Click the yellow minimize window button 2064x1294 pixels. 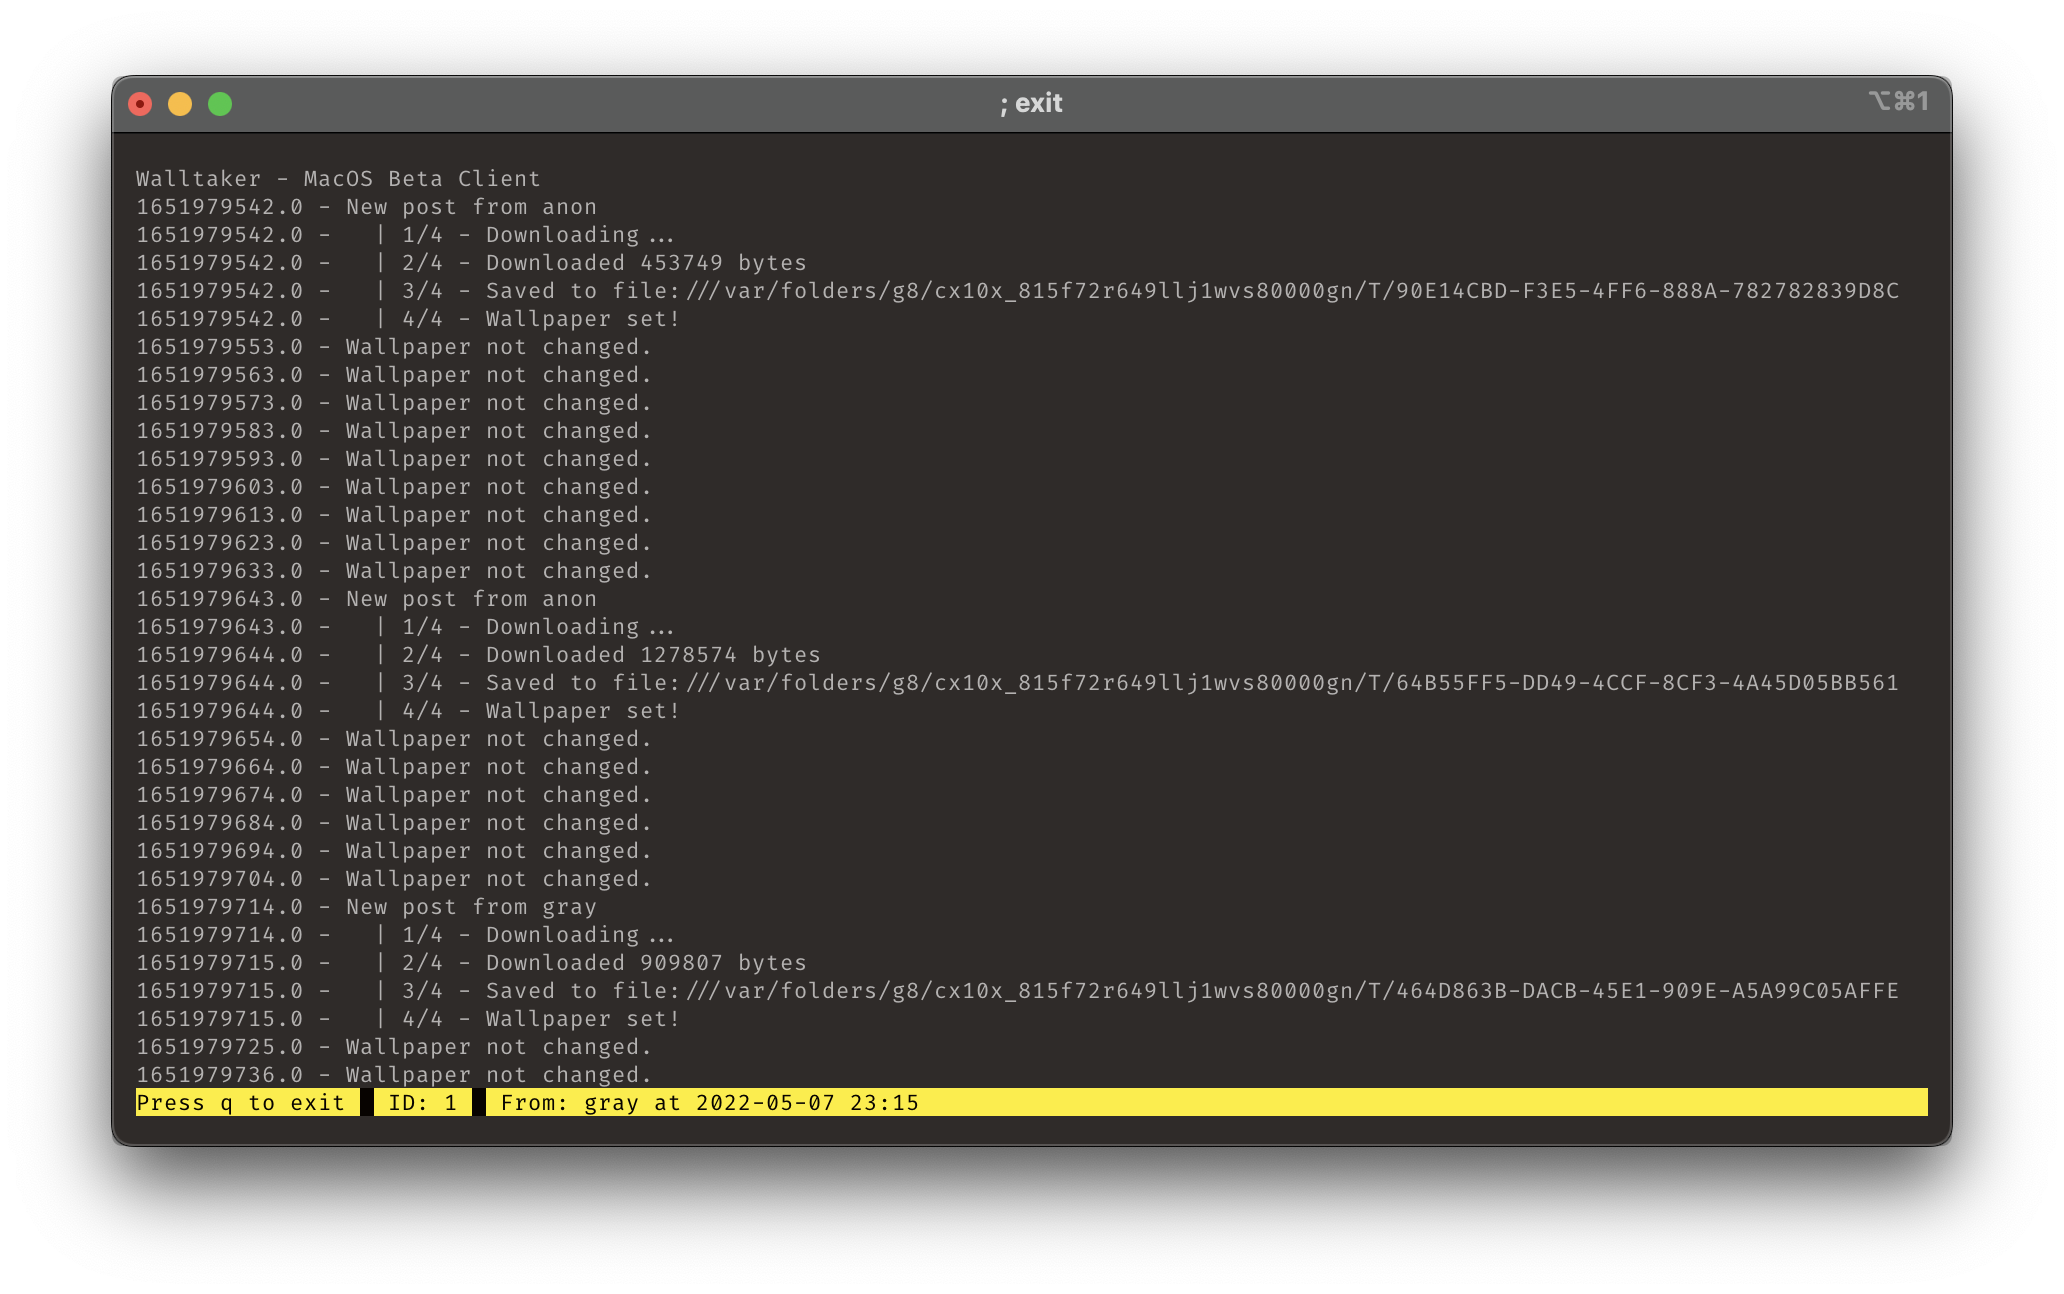pos(180,104)
